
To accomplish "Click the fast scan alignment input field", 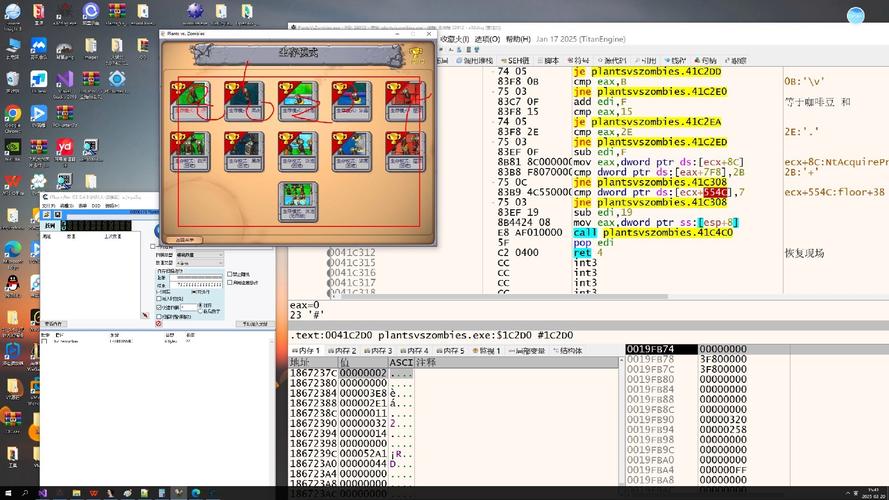I will point(189,307).
